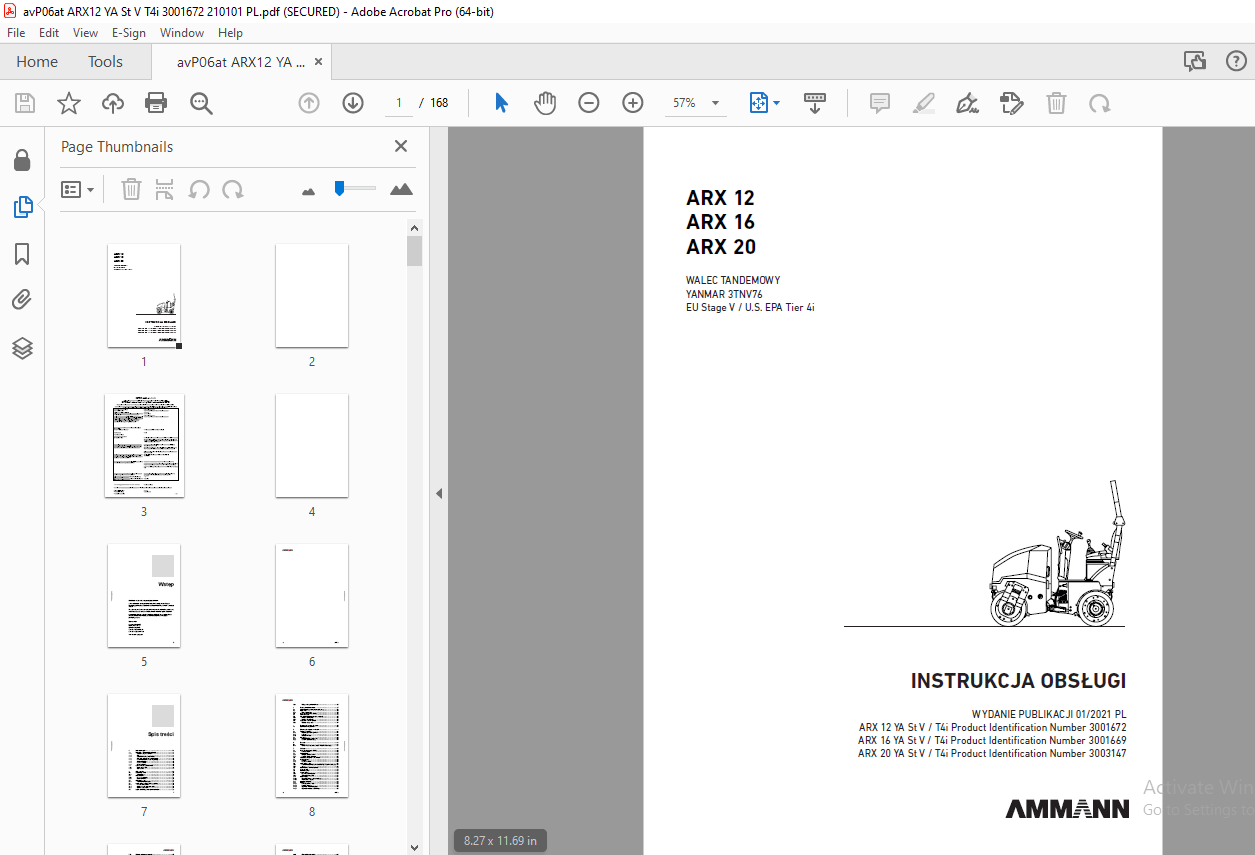Image resolution: width=1255 pixels, height=855 pixels.
Task: Select page 6 thumbnail
Action: pyautogui.click(x=312, y=595)
